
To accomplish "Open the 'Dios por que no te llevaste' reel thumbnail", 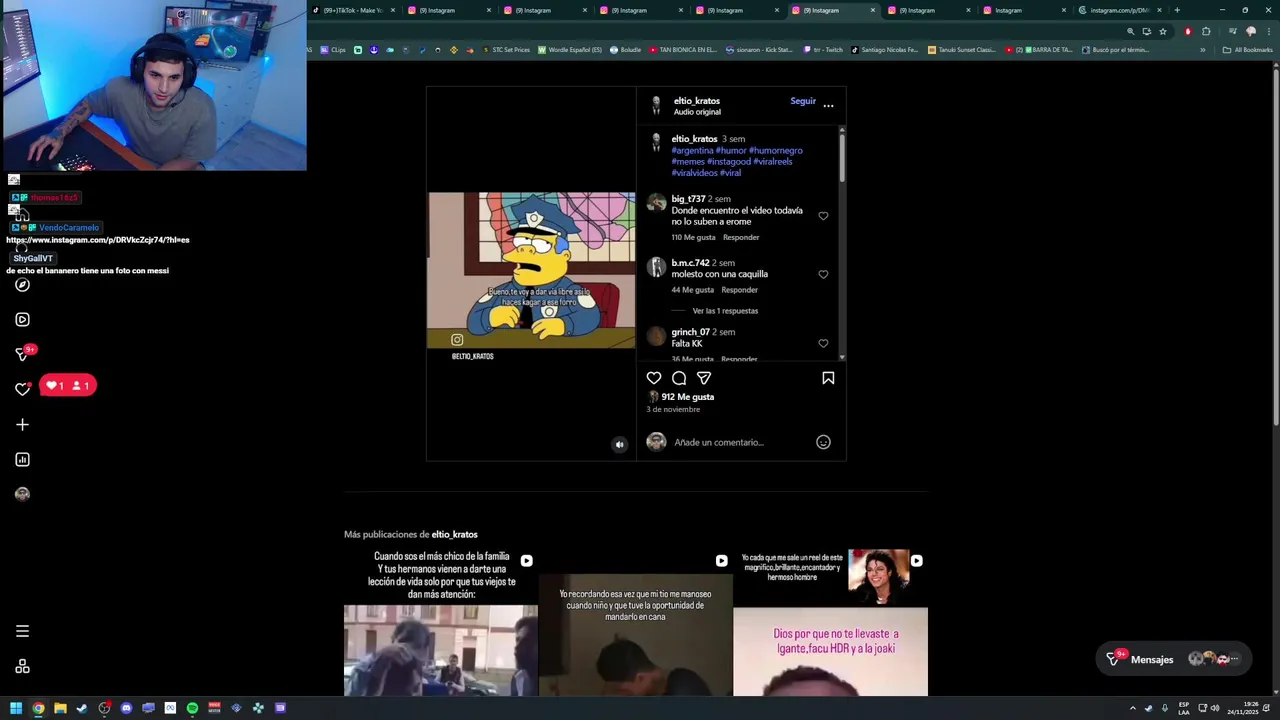I will 830,622.
